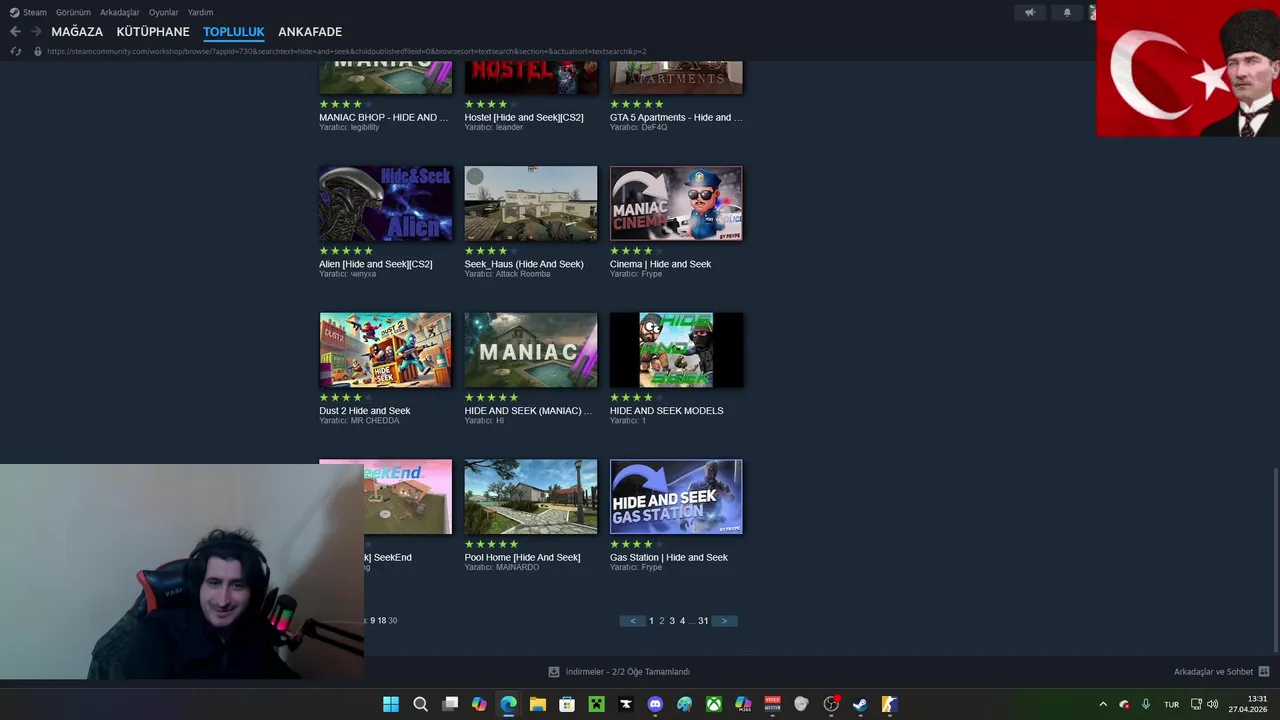Screen dimensions: 1280x720
Task: Open Task View on taskbar
Action: (x=450, y=704)
